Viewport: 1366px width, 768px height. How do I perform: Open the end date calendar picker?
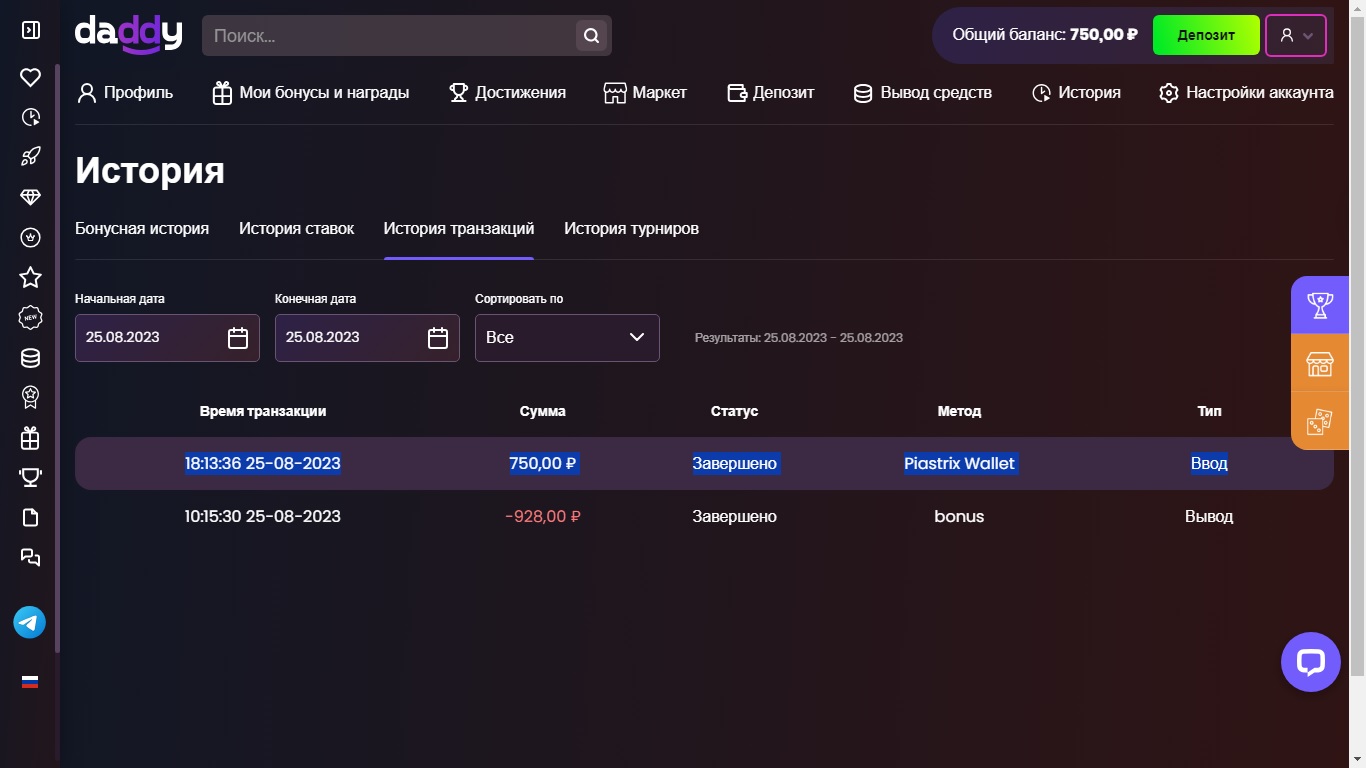[x=437, y=338]
